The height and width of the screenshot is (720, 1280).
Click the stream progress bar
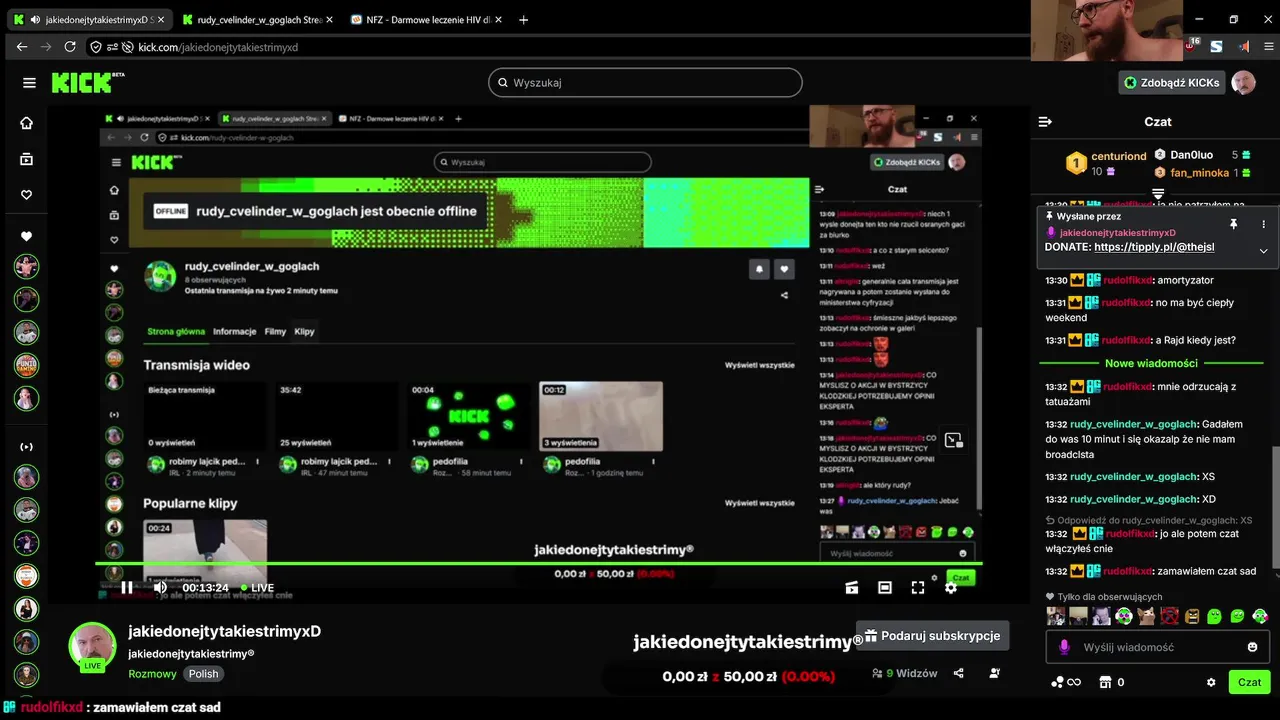(538, 563)
